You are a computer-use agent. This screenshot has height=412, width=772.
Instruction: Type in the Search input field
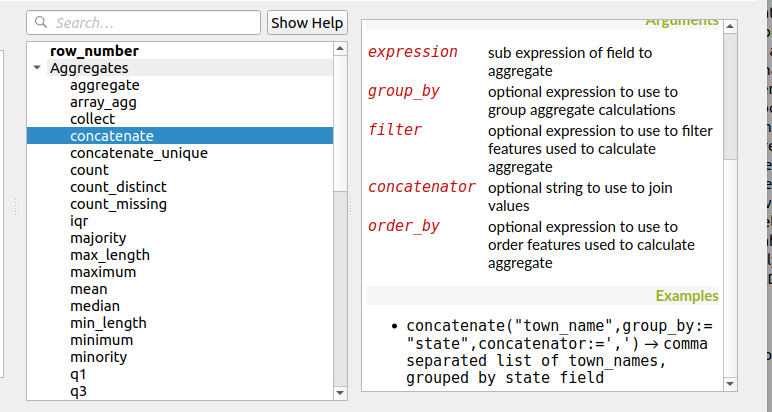[x=150, y=23]
